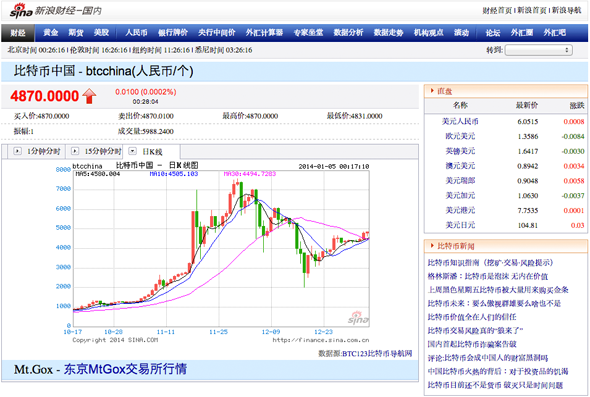Open the 美元瑞郎 currency pair link
This screenshot has height=397, width=590.
pos(460,181)
